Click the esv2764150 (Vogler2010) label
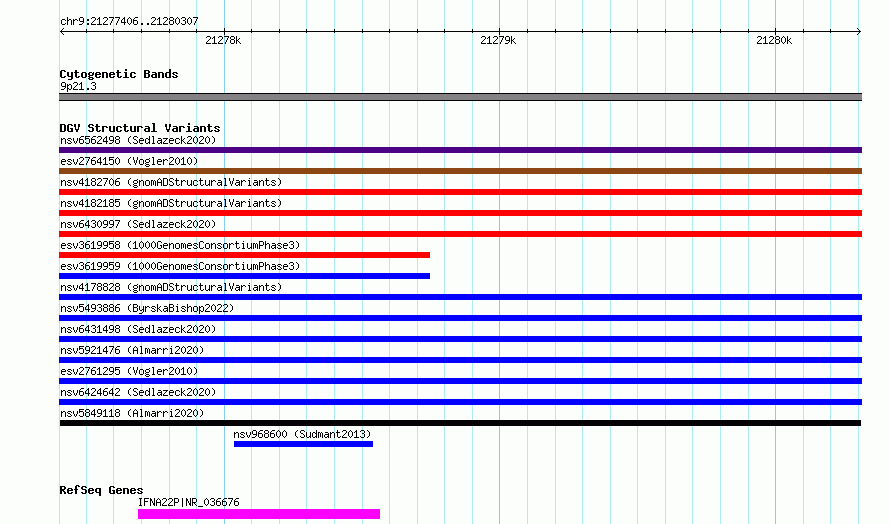This screenshot has height=524, width=890. (x=129, y=161)
